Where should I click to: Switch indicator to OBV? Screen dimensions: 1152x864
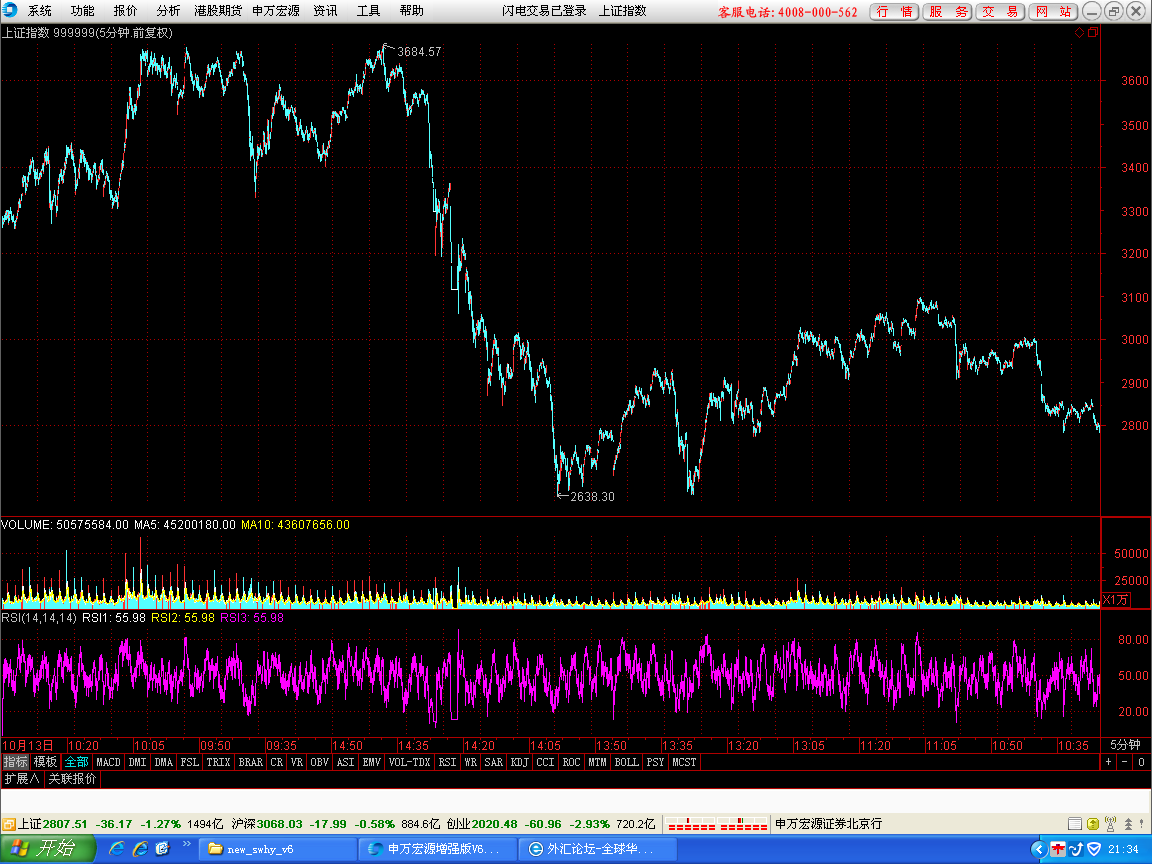[x=320, y=762]
